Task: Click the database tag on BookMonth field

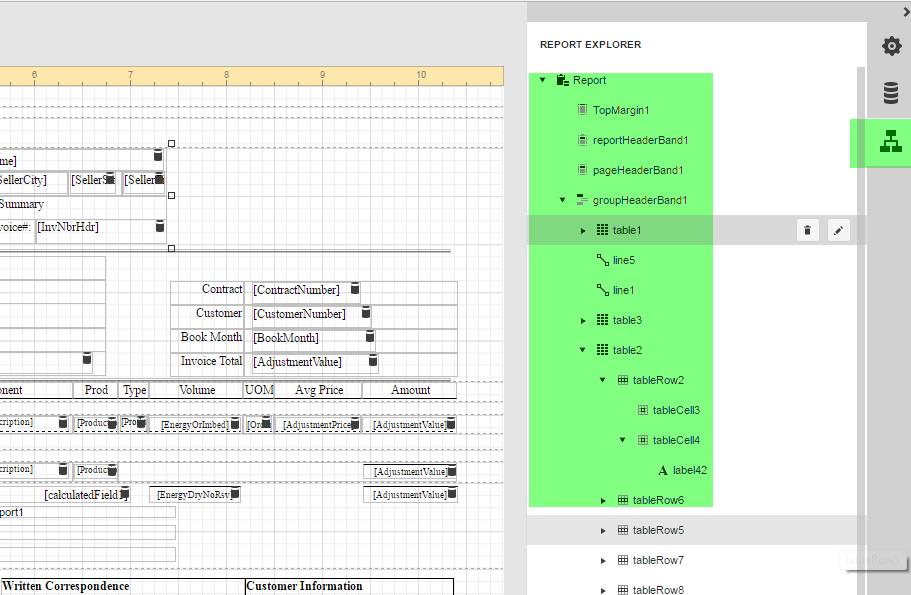Action: point(369,337)
